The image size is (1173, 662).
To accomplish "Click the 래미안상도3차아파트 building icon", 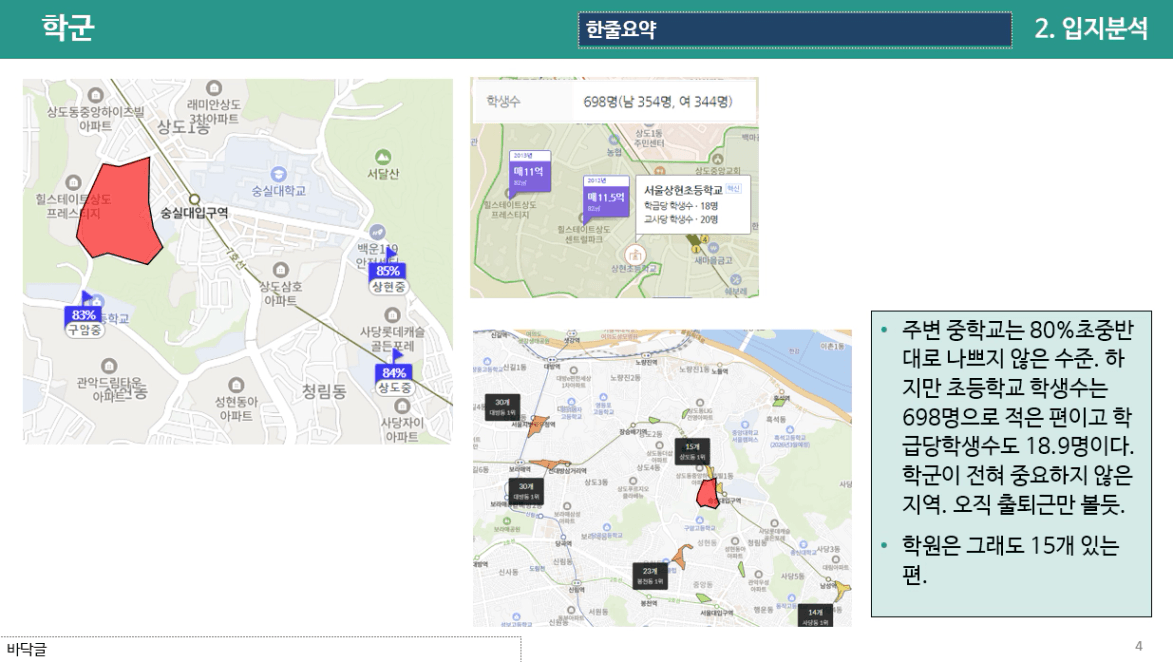I will coord(214,88).
